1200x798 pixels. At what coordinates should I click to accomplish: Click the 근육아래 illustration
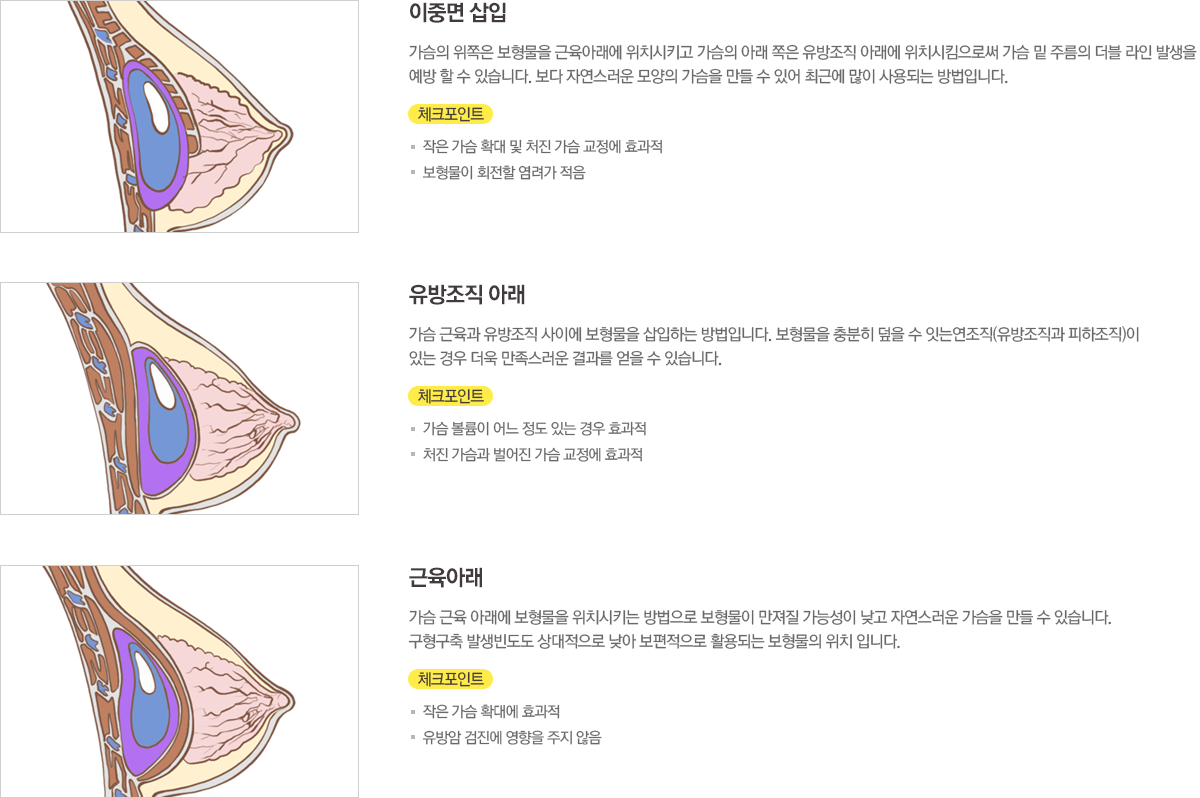tap(179, 681)
